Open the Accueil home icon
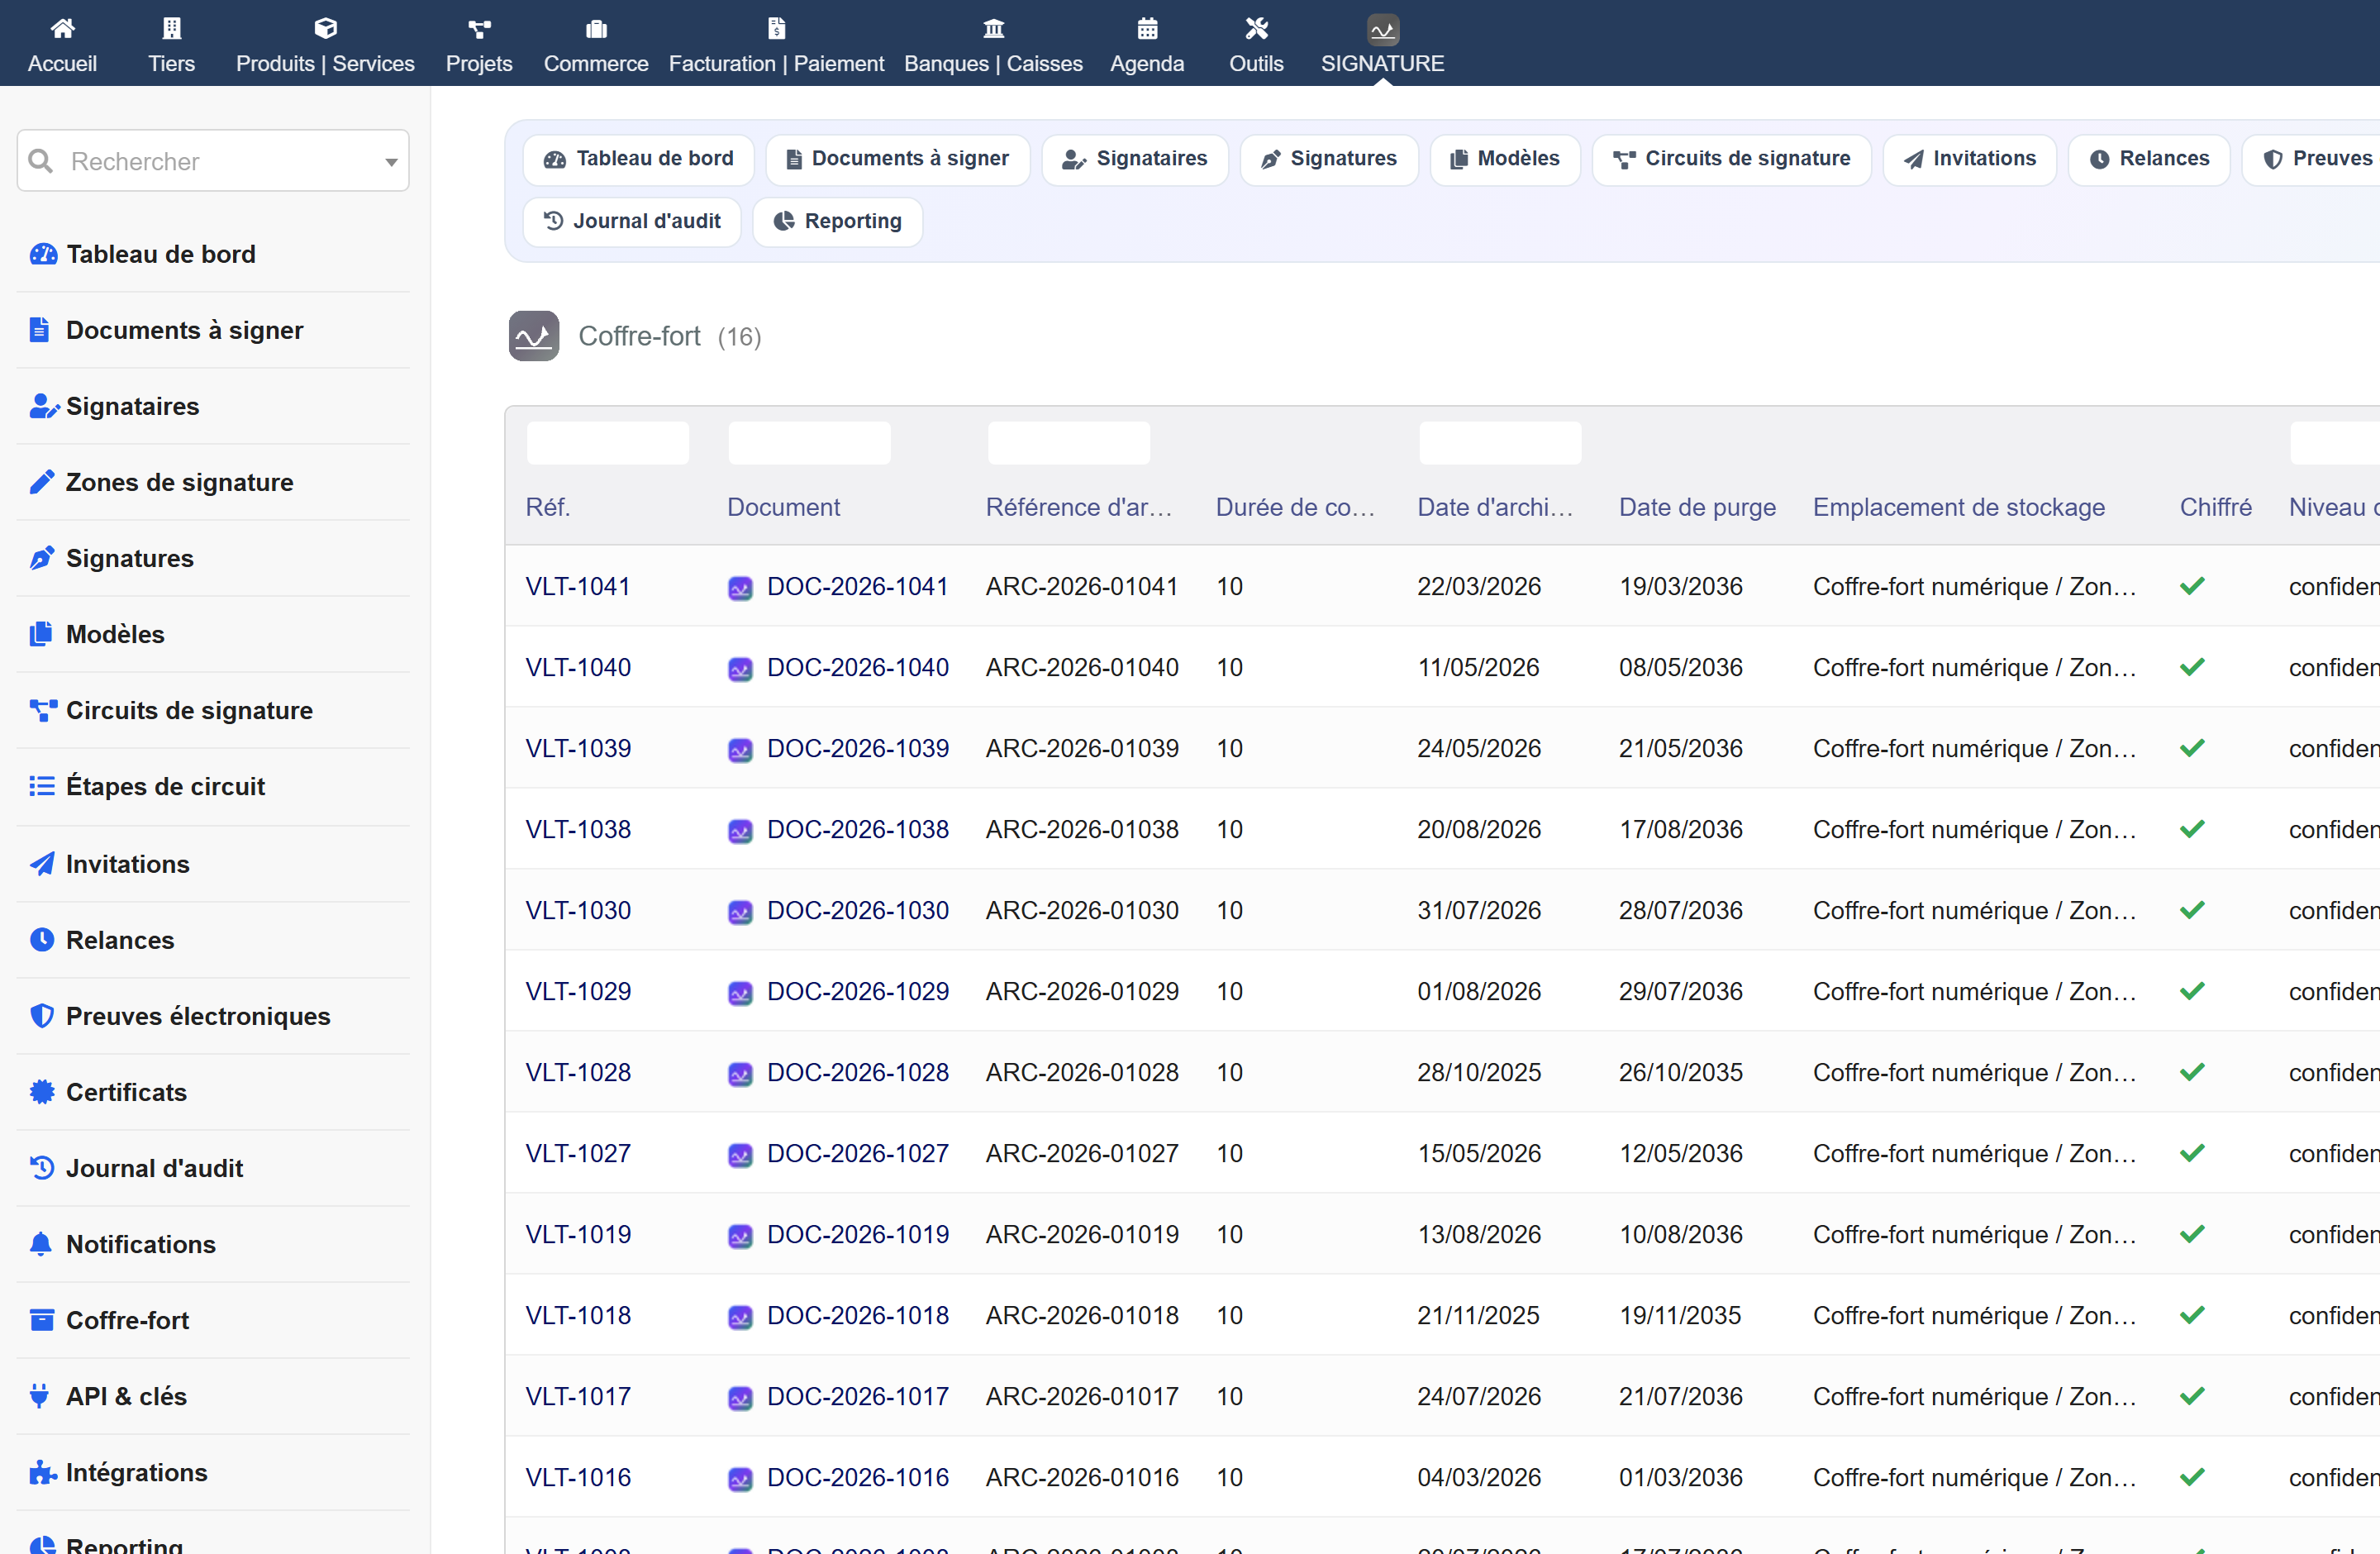 tap(62, 28)
